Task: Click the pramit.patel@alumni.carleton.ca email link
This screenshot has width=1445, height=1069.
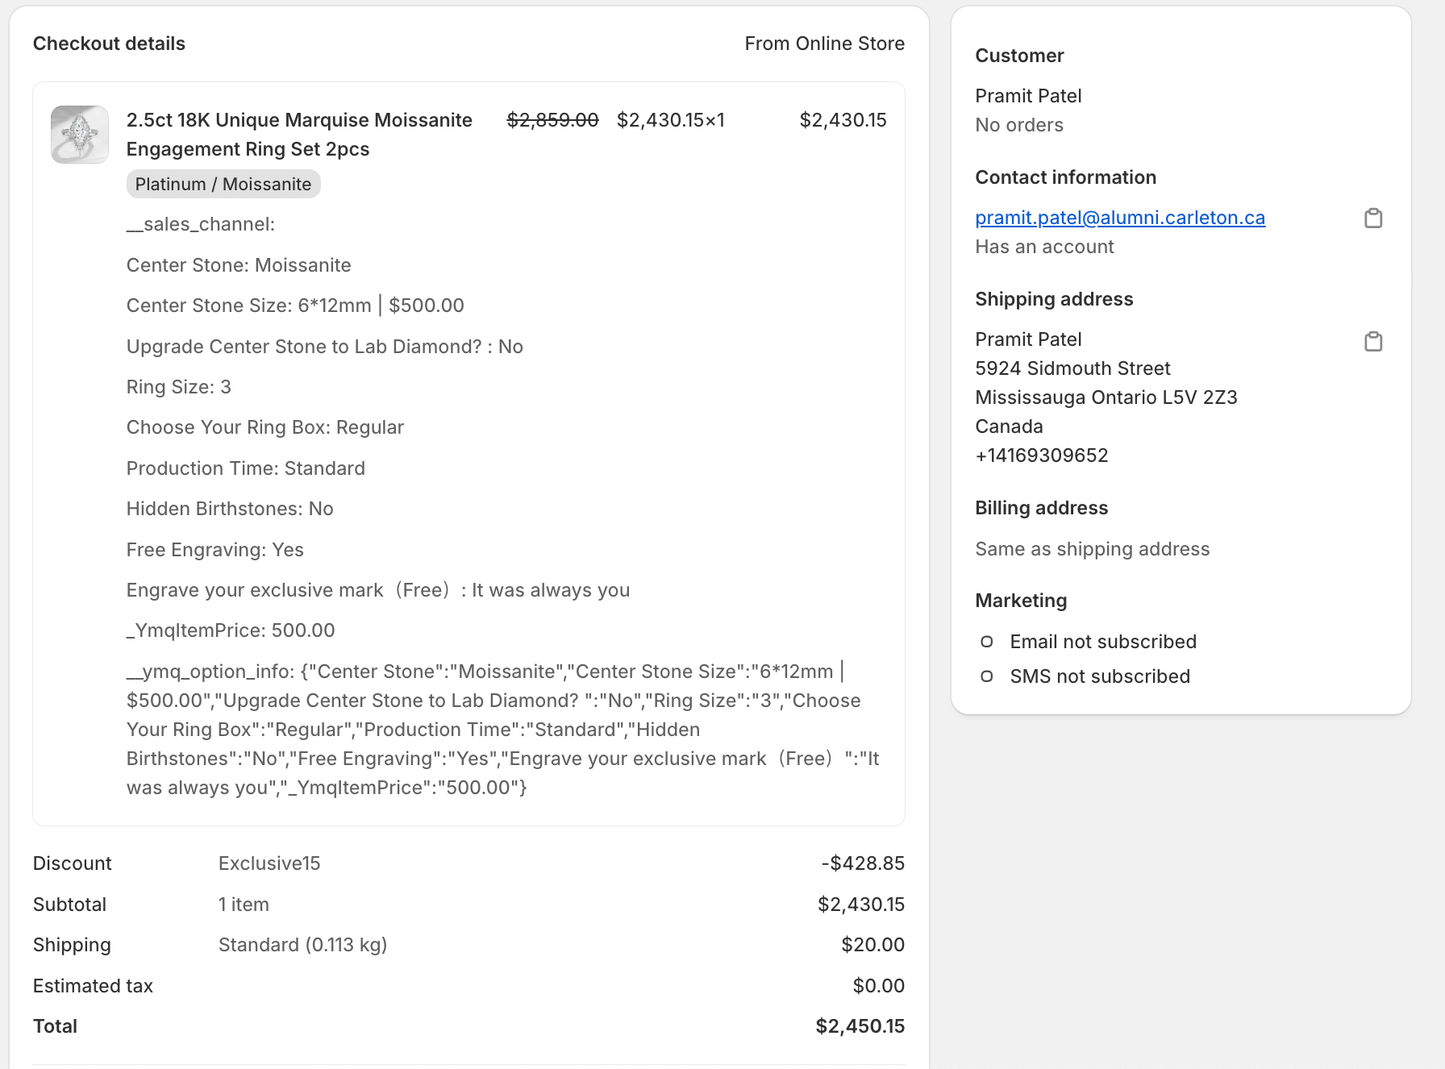Action: tap(1120, 217)
